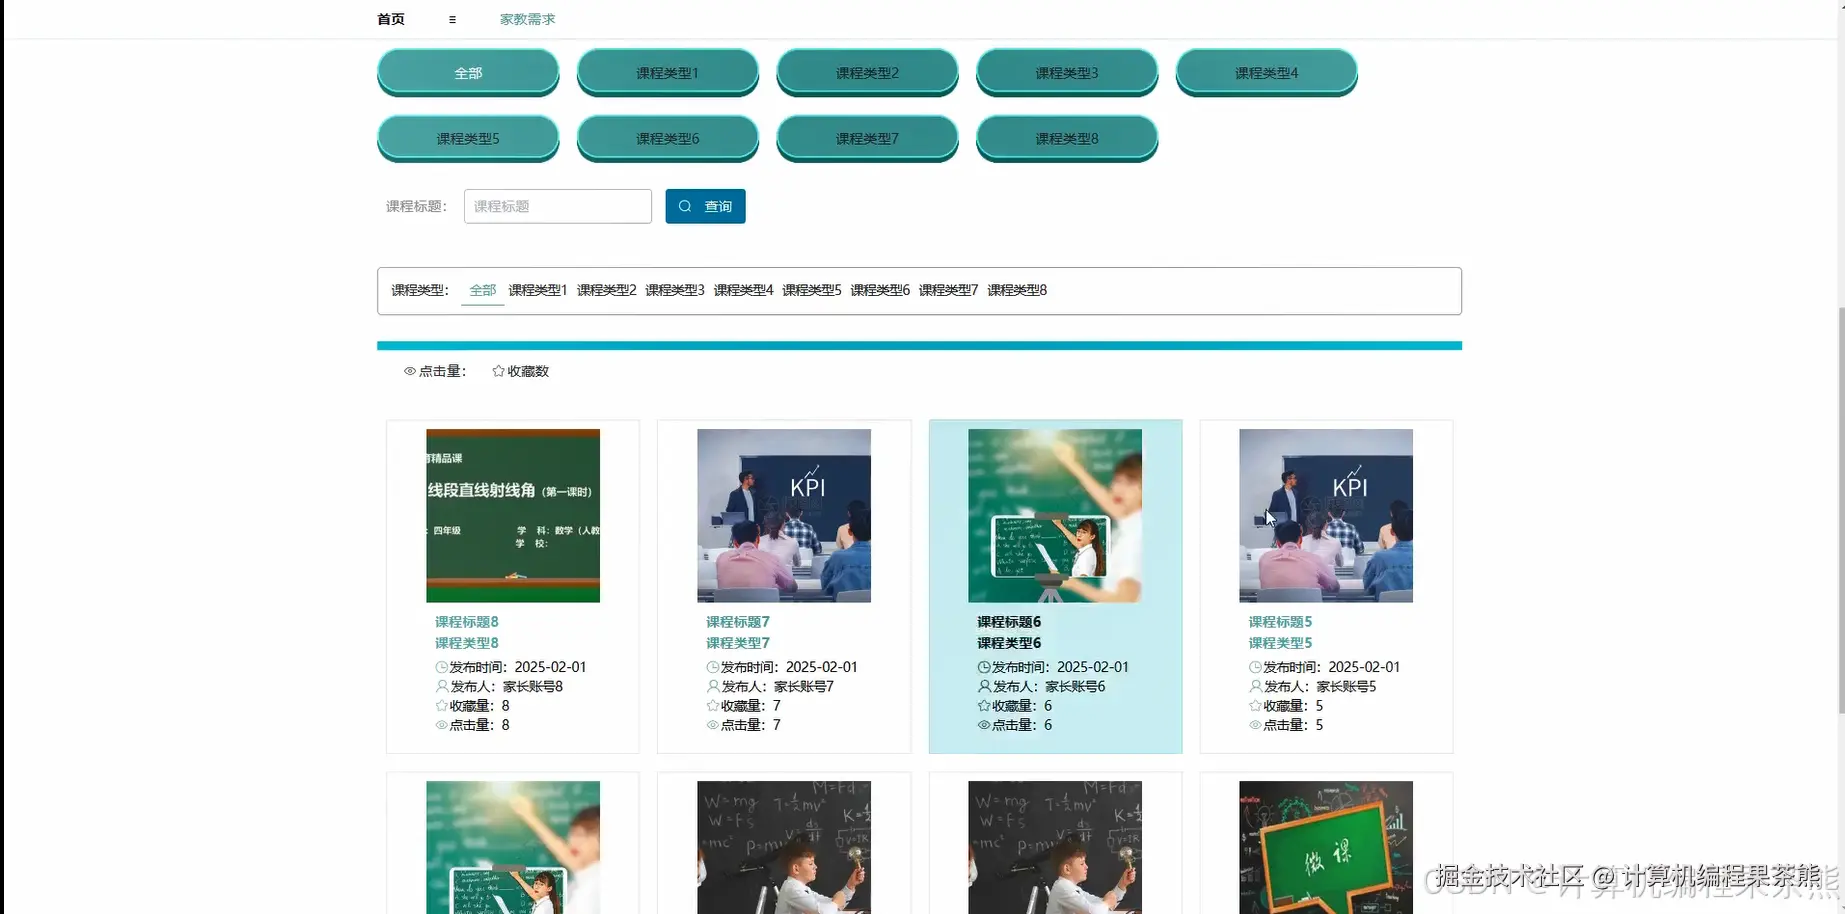Click the view-count eye icon on 课程标题5 card
This screenshot has height=914, width=1845.
[x=1254, y=725]
